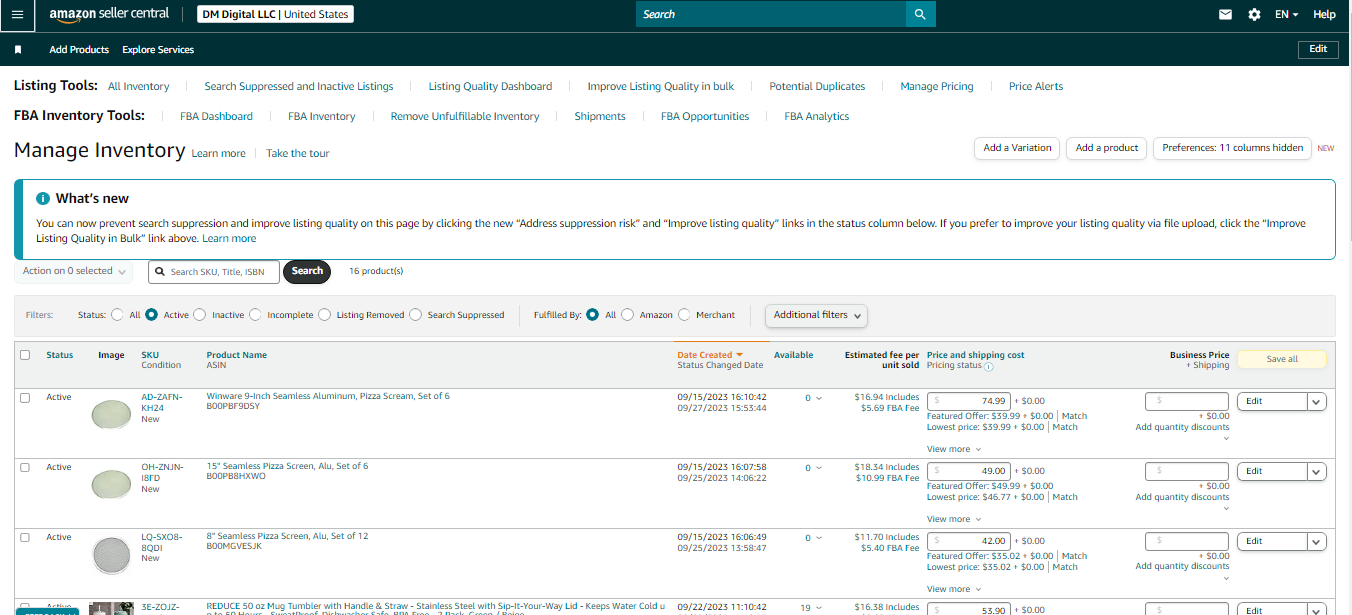Click the bookmark icon in the toolbar

pyautogui.click(x=18, y=49)
